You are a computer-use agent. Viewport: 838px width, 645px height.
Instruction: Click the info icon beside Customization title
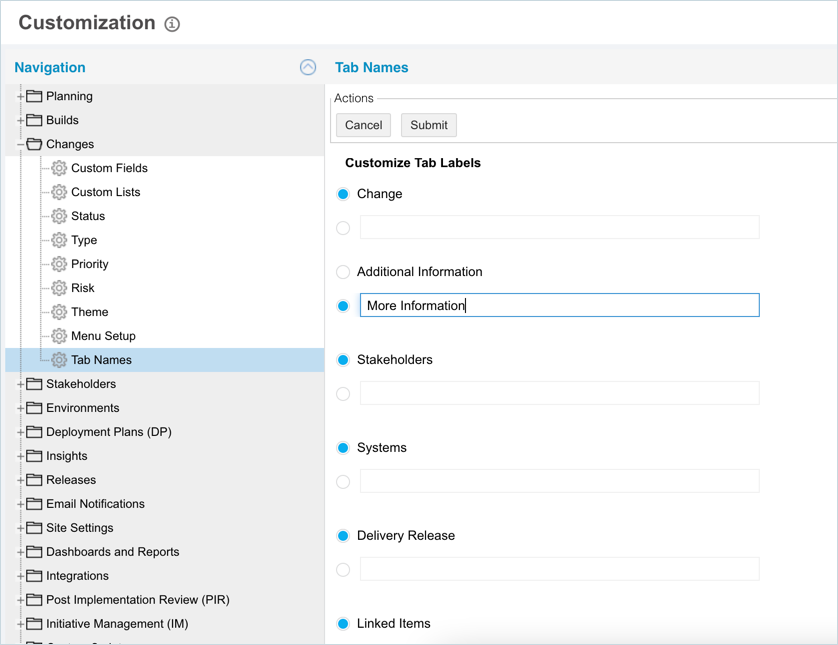pos(172,24)
